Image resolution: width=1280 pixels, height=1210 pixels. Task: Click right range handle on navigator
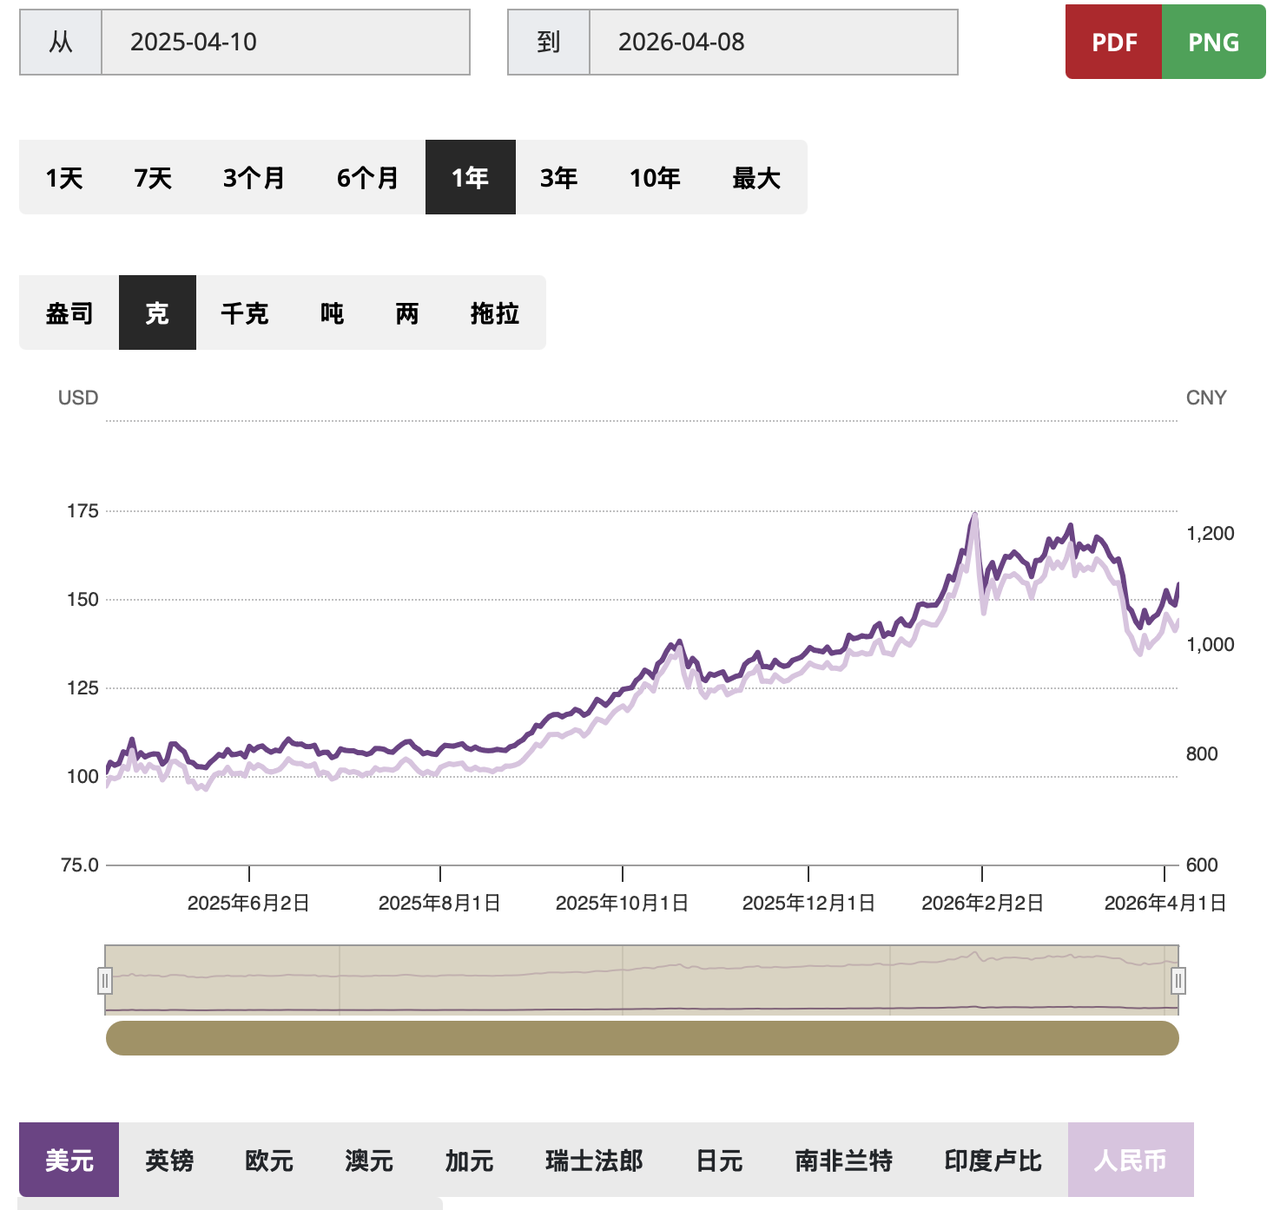[x=1178, y=981]
